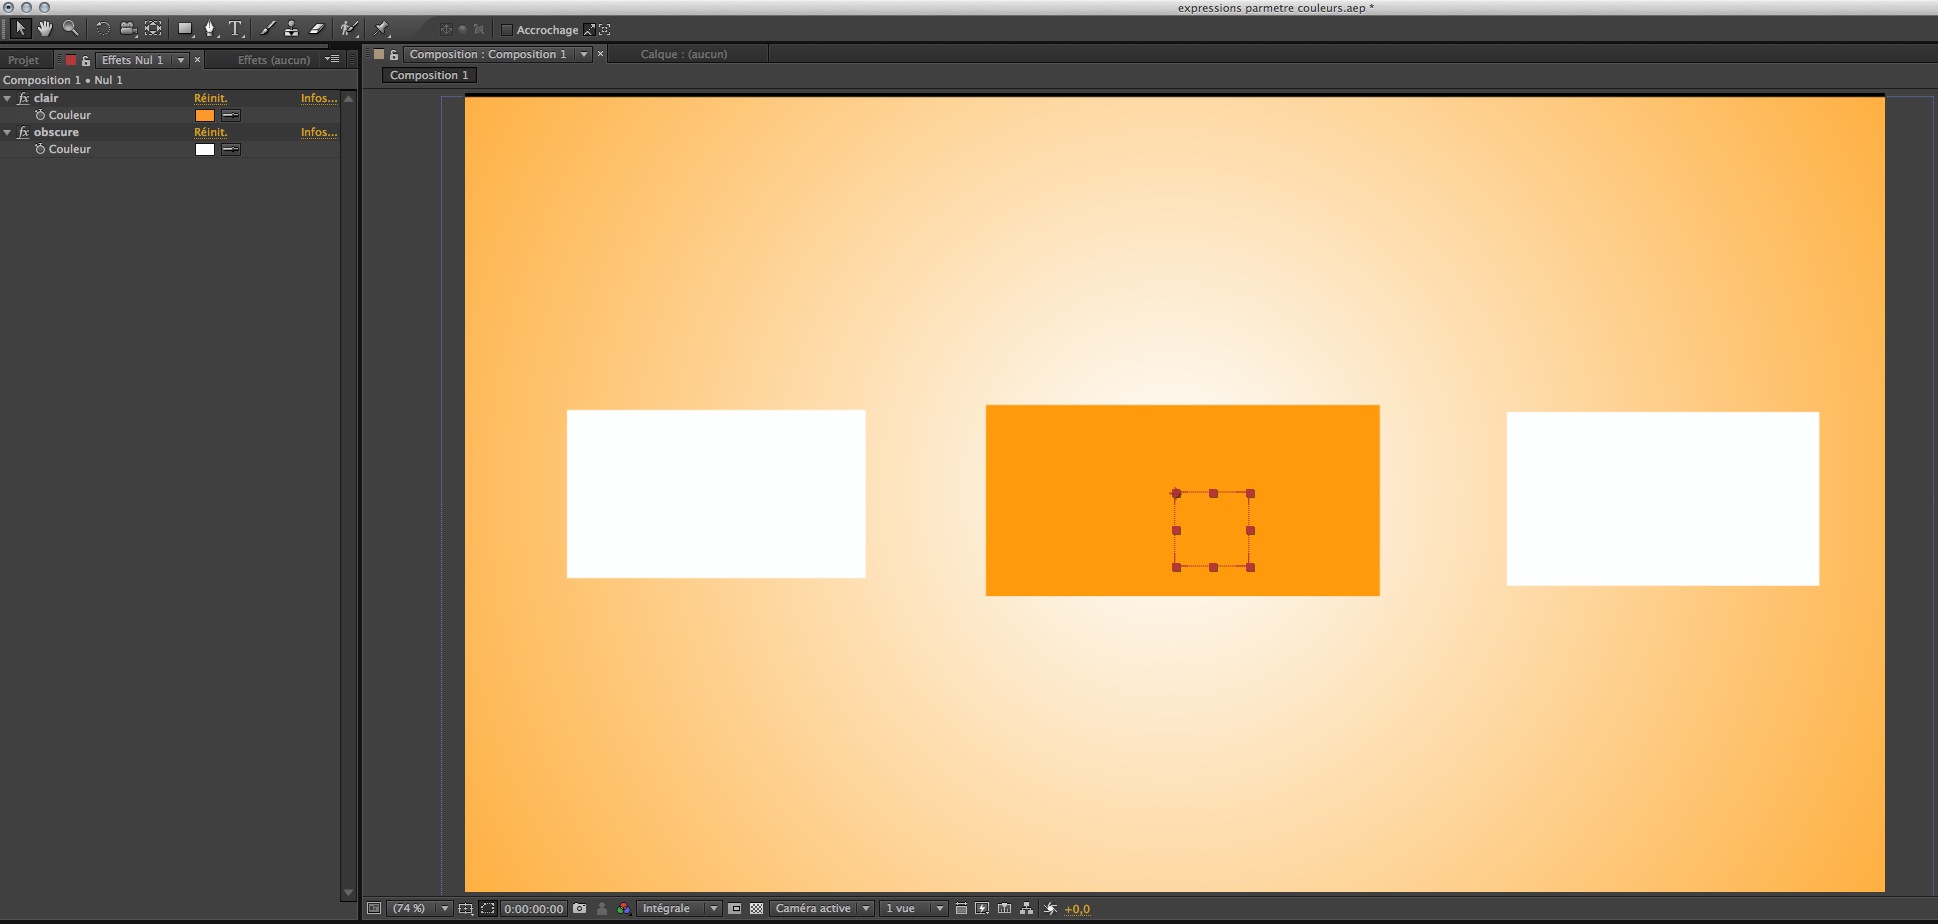Toggle the transparency grid button

point(756,908)
